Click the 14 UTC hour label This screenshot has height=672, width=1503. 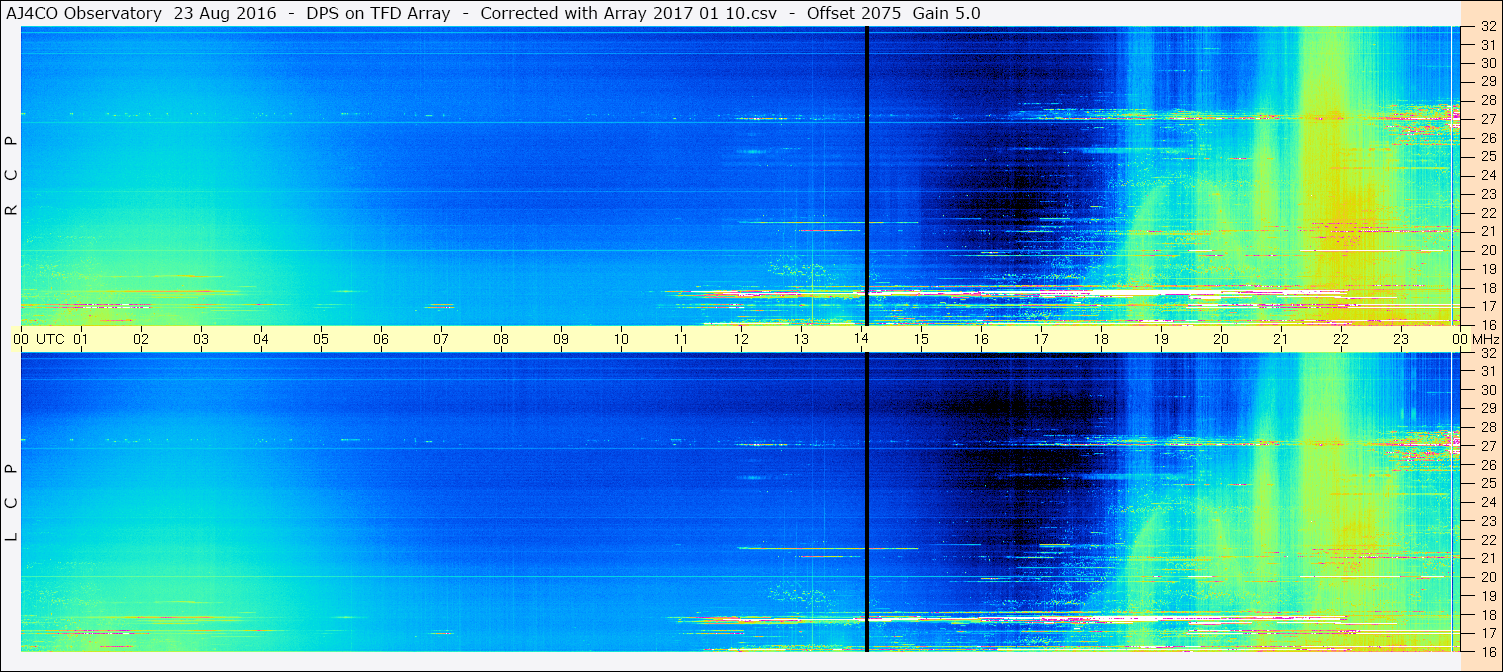(x=861, y=339)
